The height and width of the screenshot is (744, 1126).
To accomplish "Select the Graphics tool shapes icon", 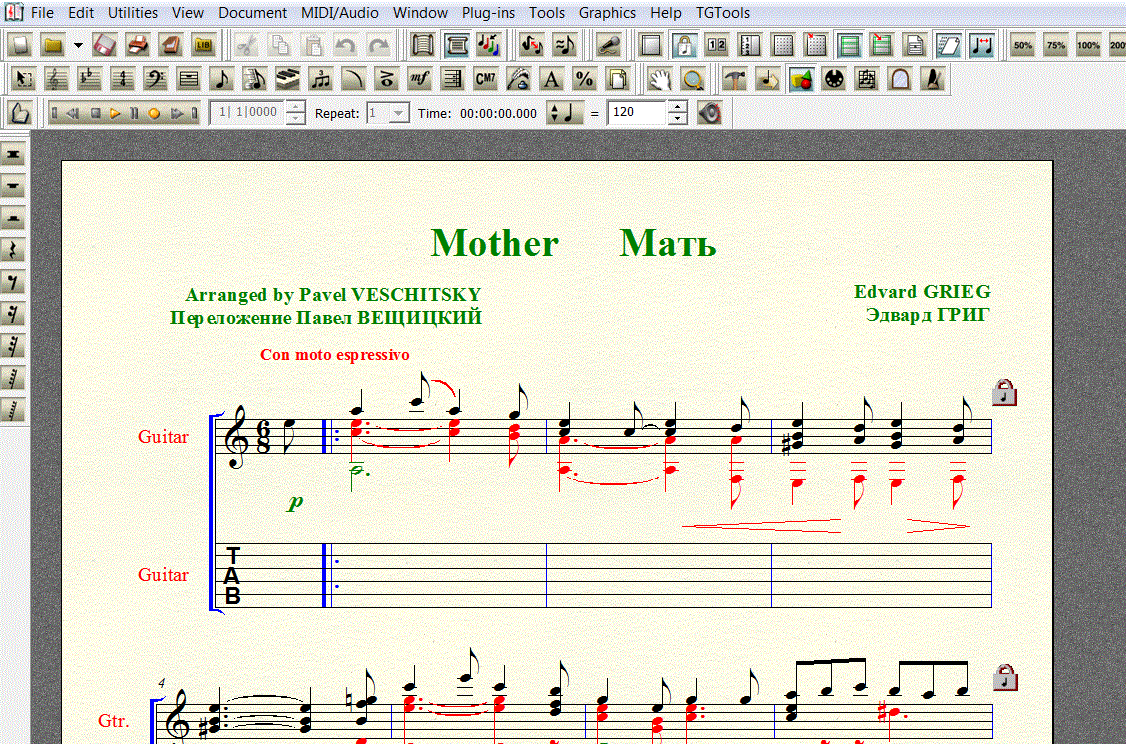I will [801, 78].
